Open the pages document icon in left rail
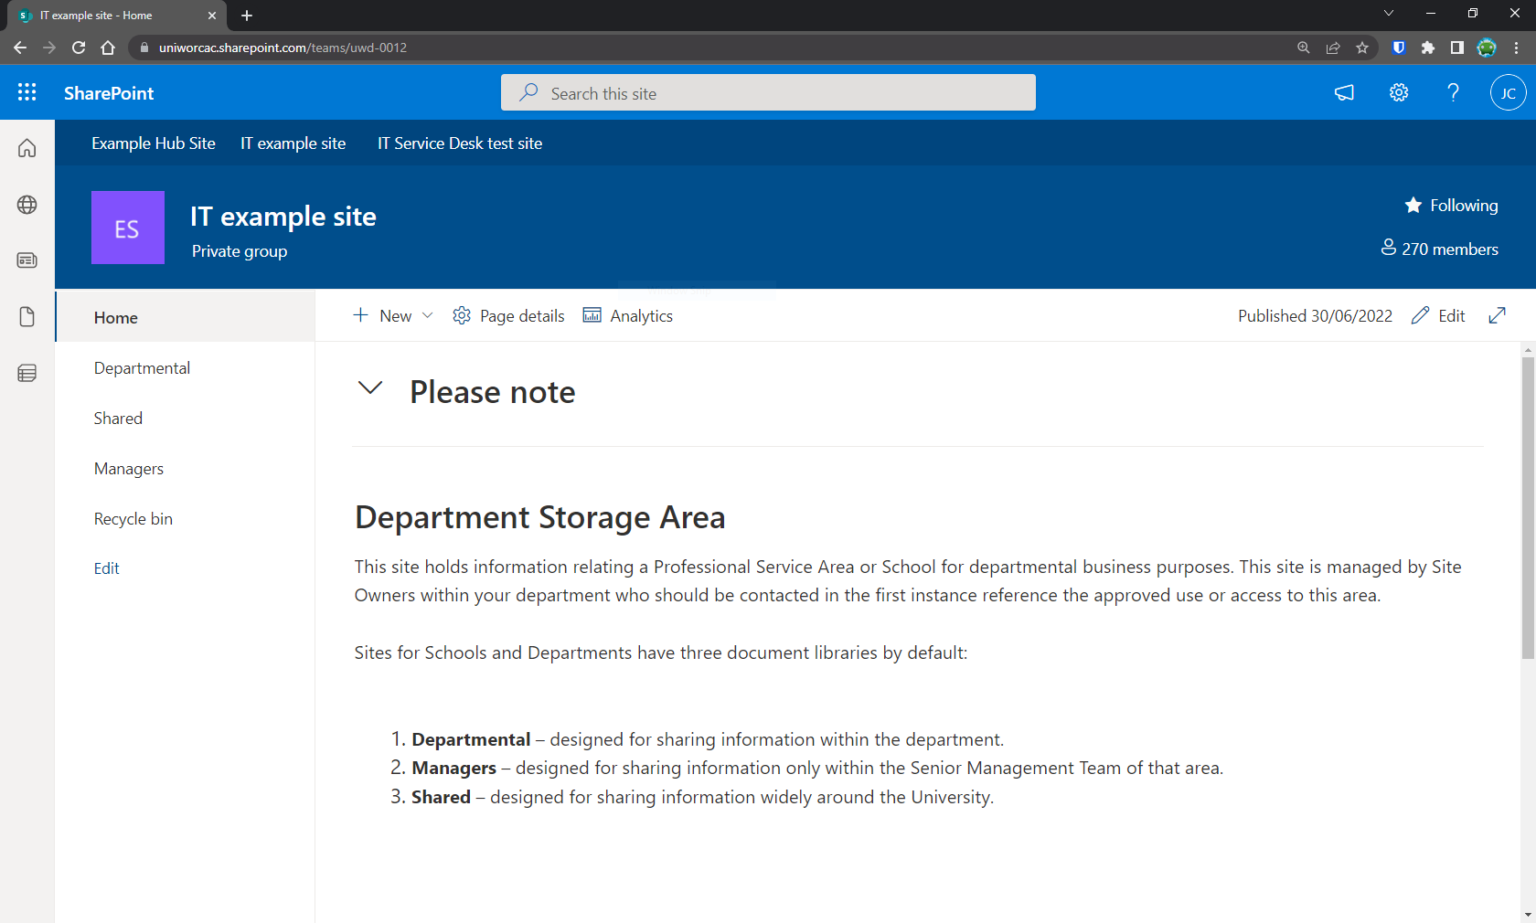 26,316
